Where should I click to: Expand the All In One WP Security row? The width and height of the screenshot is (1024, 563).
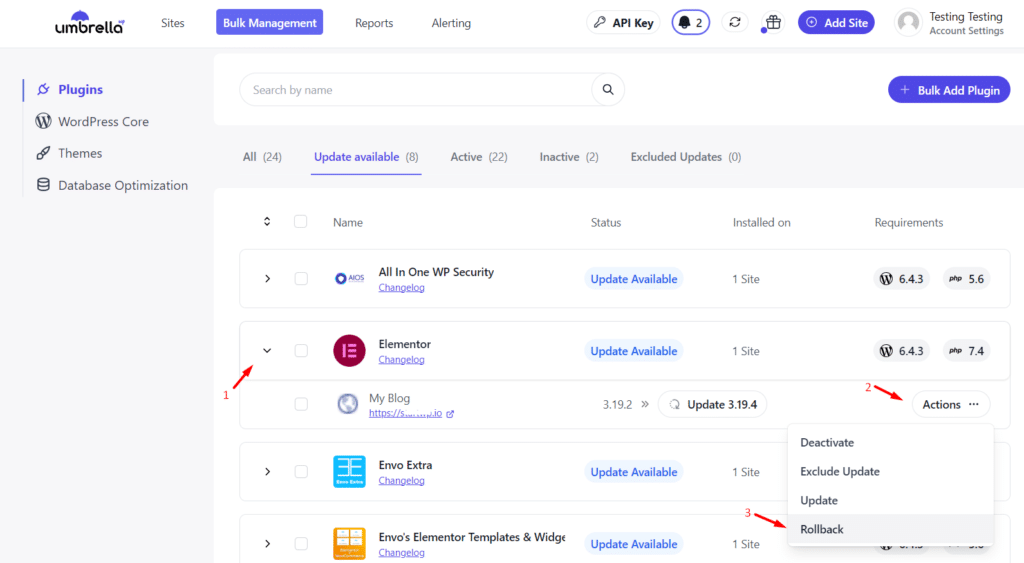point(267,279)
